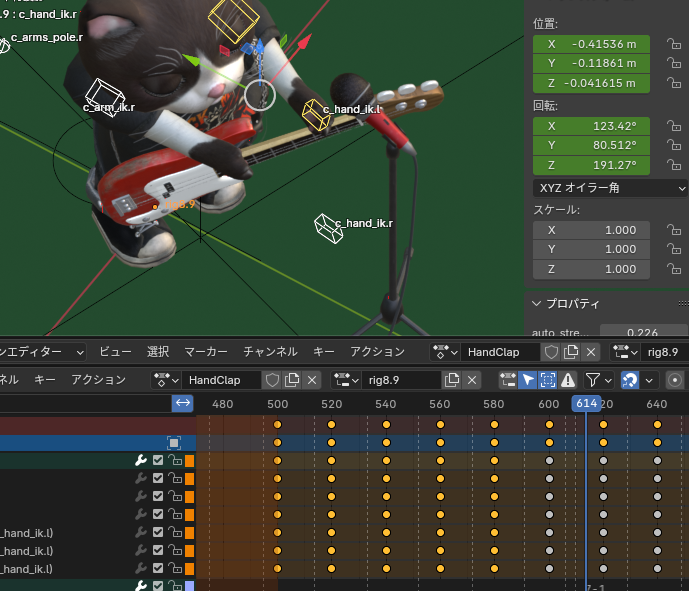Enable proportional editing circle icon
Image resolution: width=689 pixels, height=591 pixels.
click(x=675, y=380)
